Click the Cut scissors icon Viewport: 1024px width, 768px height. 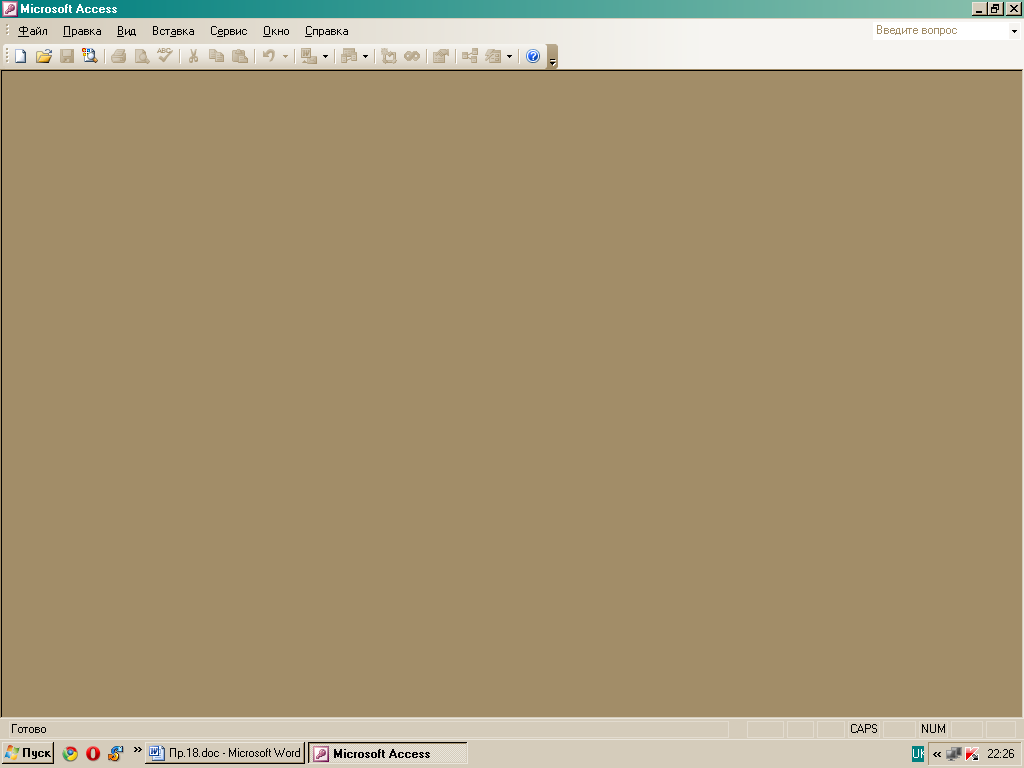[x=193, y=56]
